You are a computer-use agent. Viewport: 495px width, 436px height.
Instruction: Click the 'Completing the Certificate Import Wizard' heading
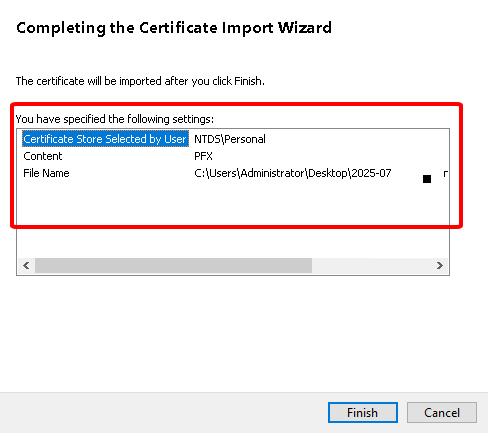(174, 28)
